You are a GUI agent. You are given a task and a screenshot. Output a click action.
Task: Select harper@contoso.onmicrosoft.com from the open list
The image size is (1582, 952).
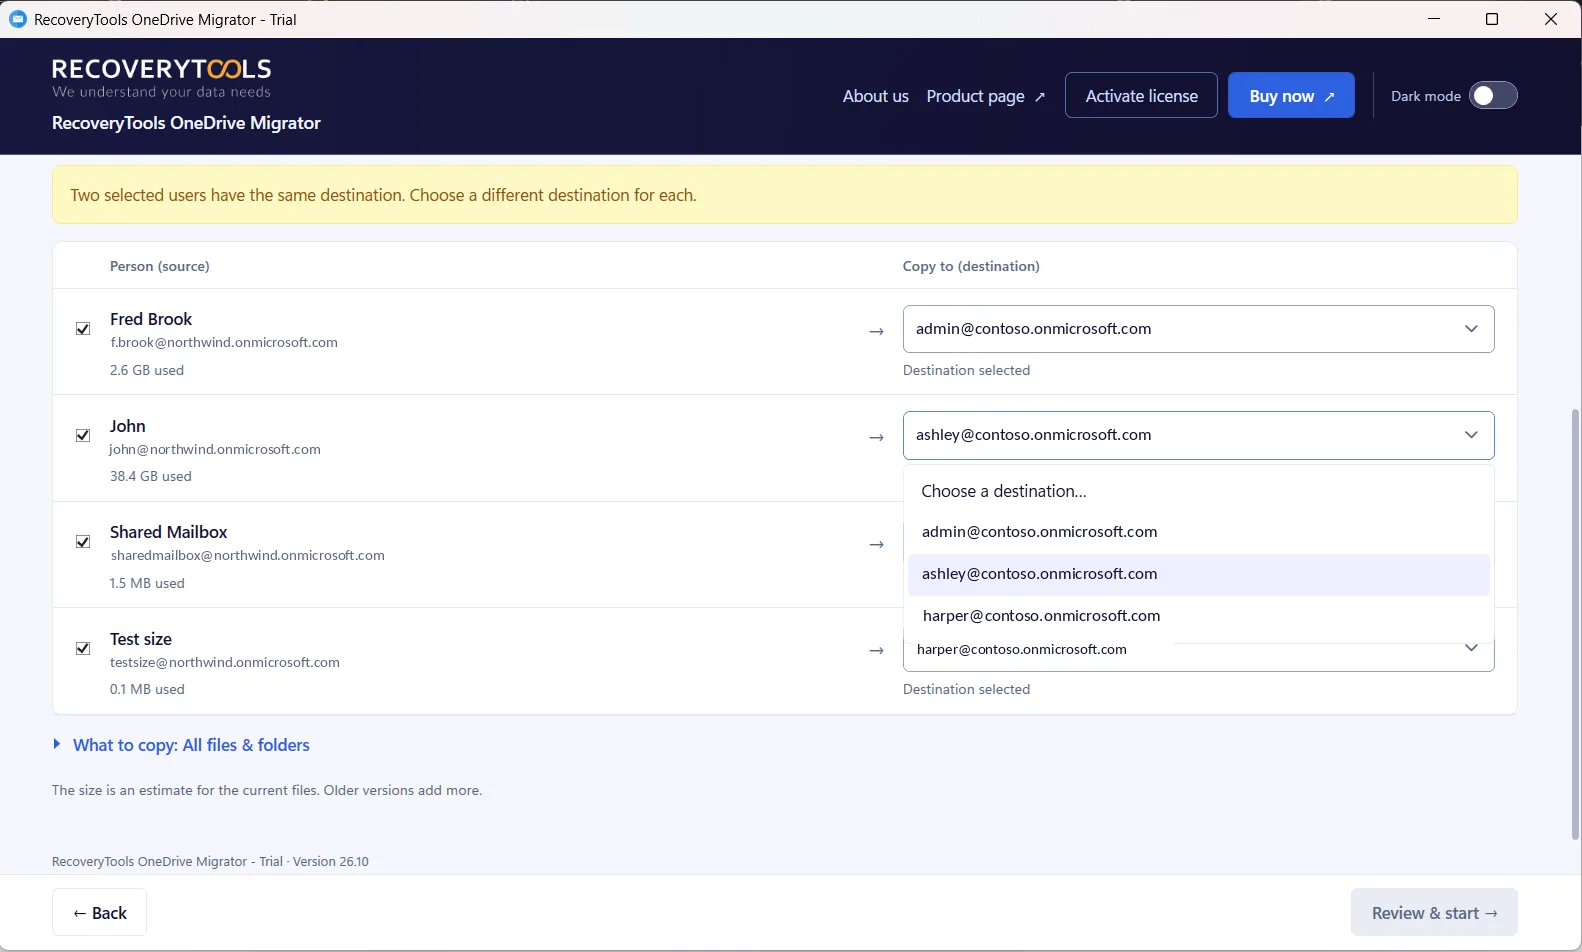tap(1198, 616)
